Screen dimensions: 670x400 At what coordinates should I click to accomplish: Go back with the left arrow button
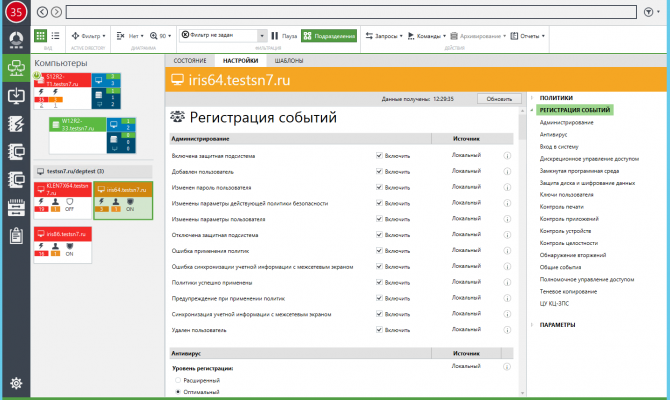tap(42, 12)
